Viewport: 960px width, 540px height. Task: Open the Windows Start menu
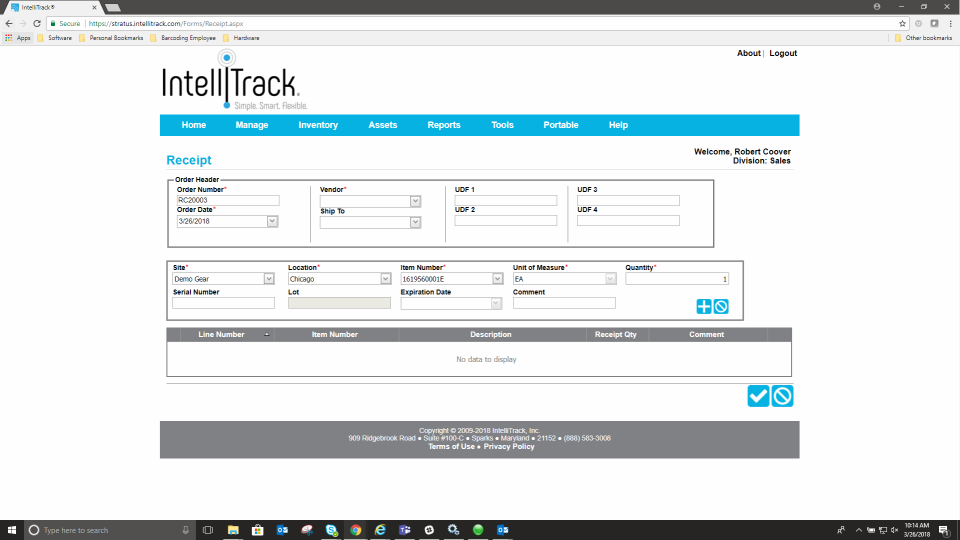point(12,530)
